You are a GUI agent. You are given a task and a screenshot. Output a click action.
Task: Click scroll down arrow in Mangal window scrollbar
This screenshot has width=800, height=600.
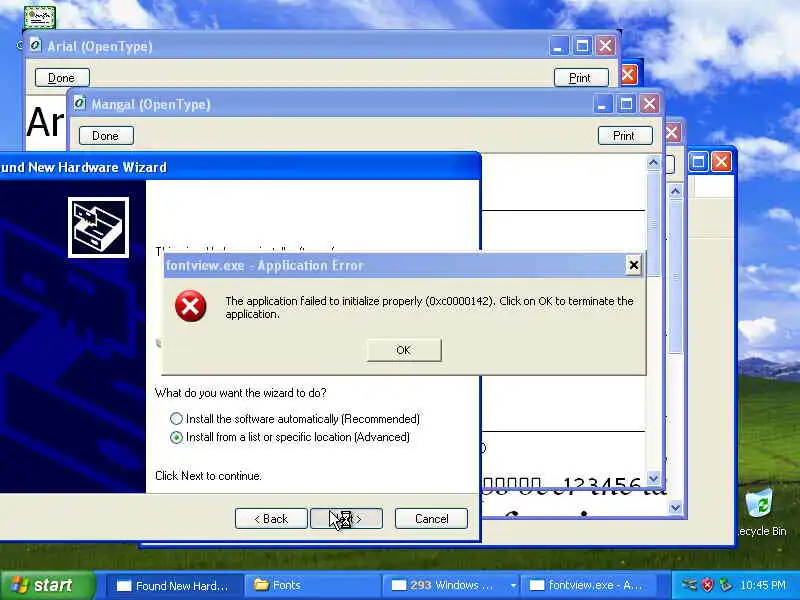click(x=653, y=479)
